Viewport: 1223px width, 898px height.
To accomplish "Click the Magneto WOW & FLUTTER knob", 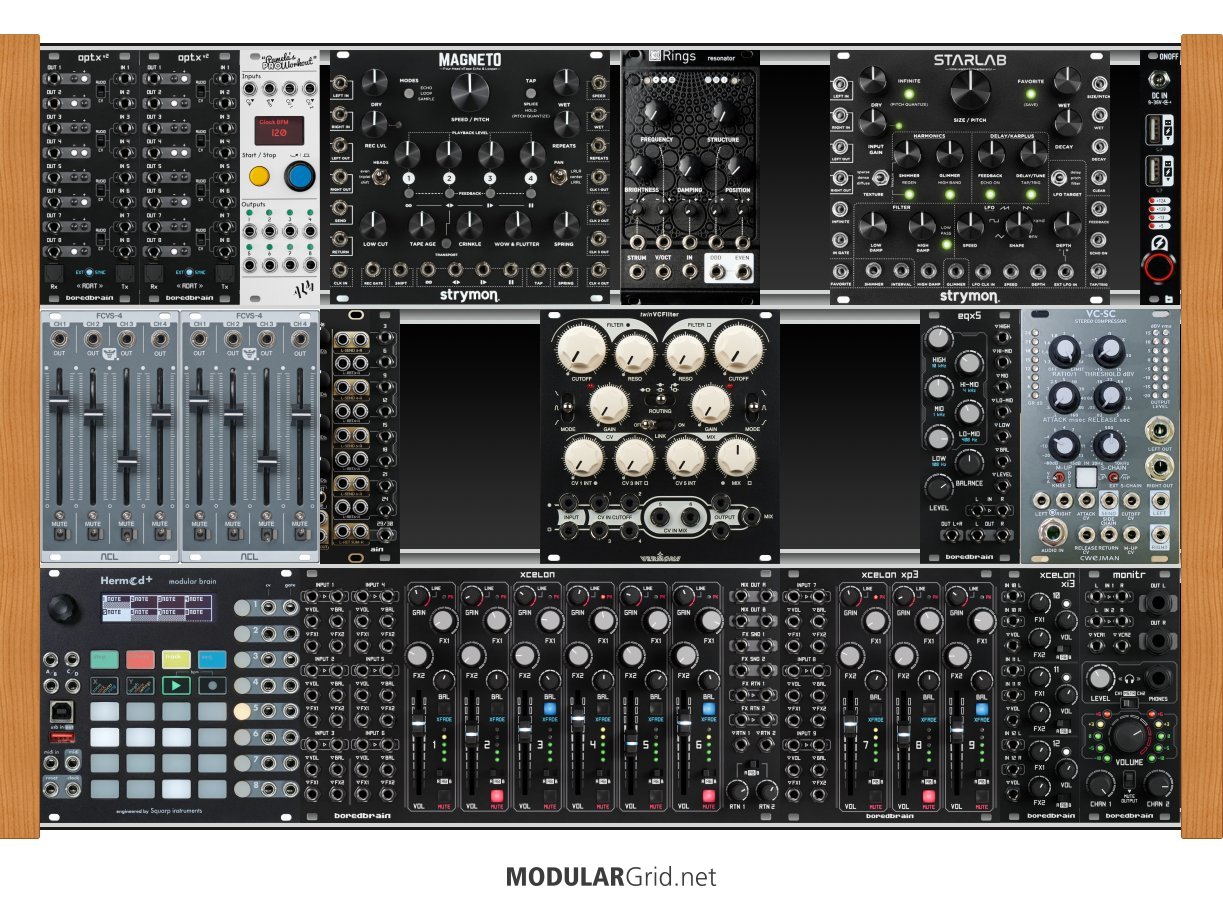I will [517, 224].
